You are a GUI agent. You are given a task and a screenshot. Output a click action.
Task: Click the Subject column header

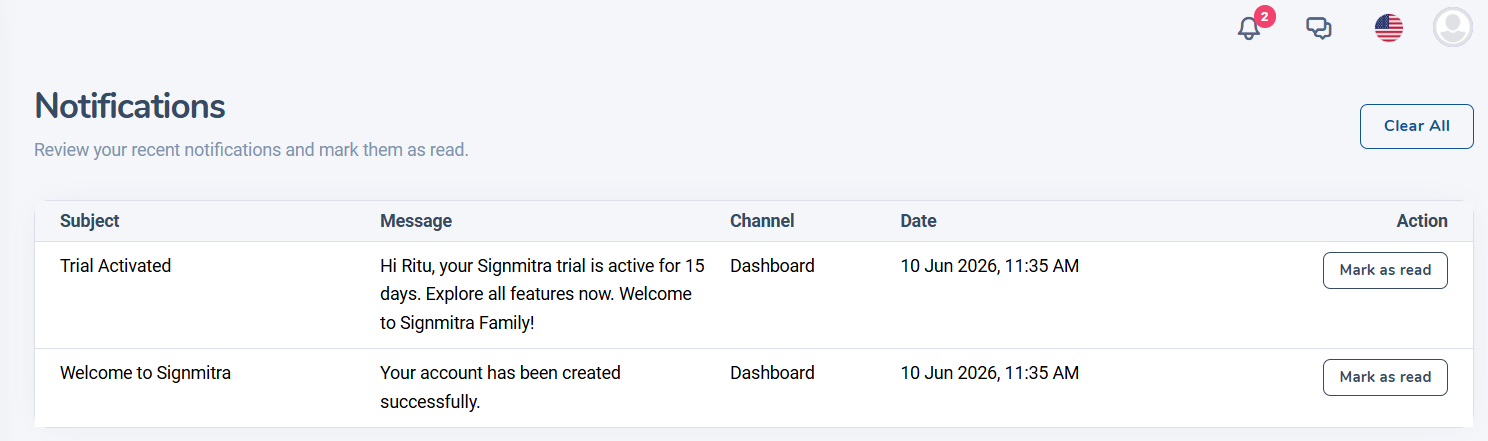[x=90, y=221]
